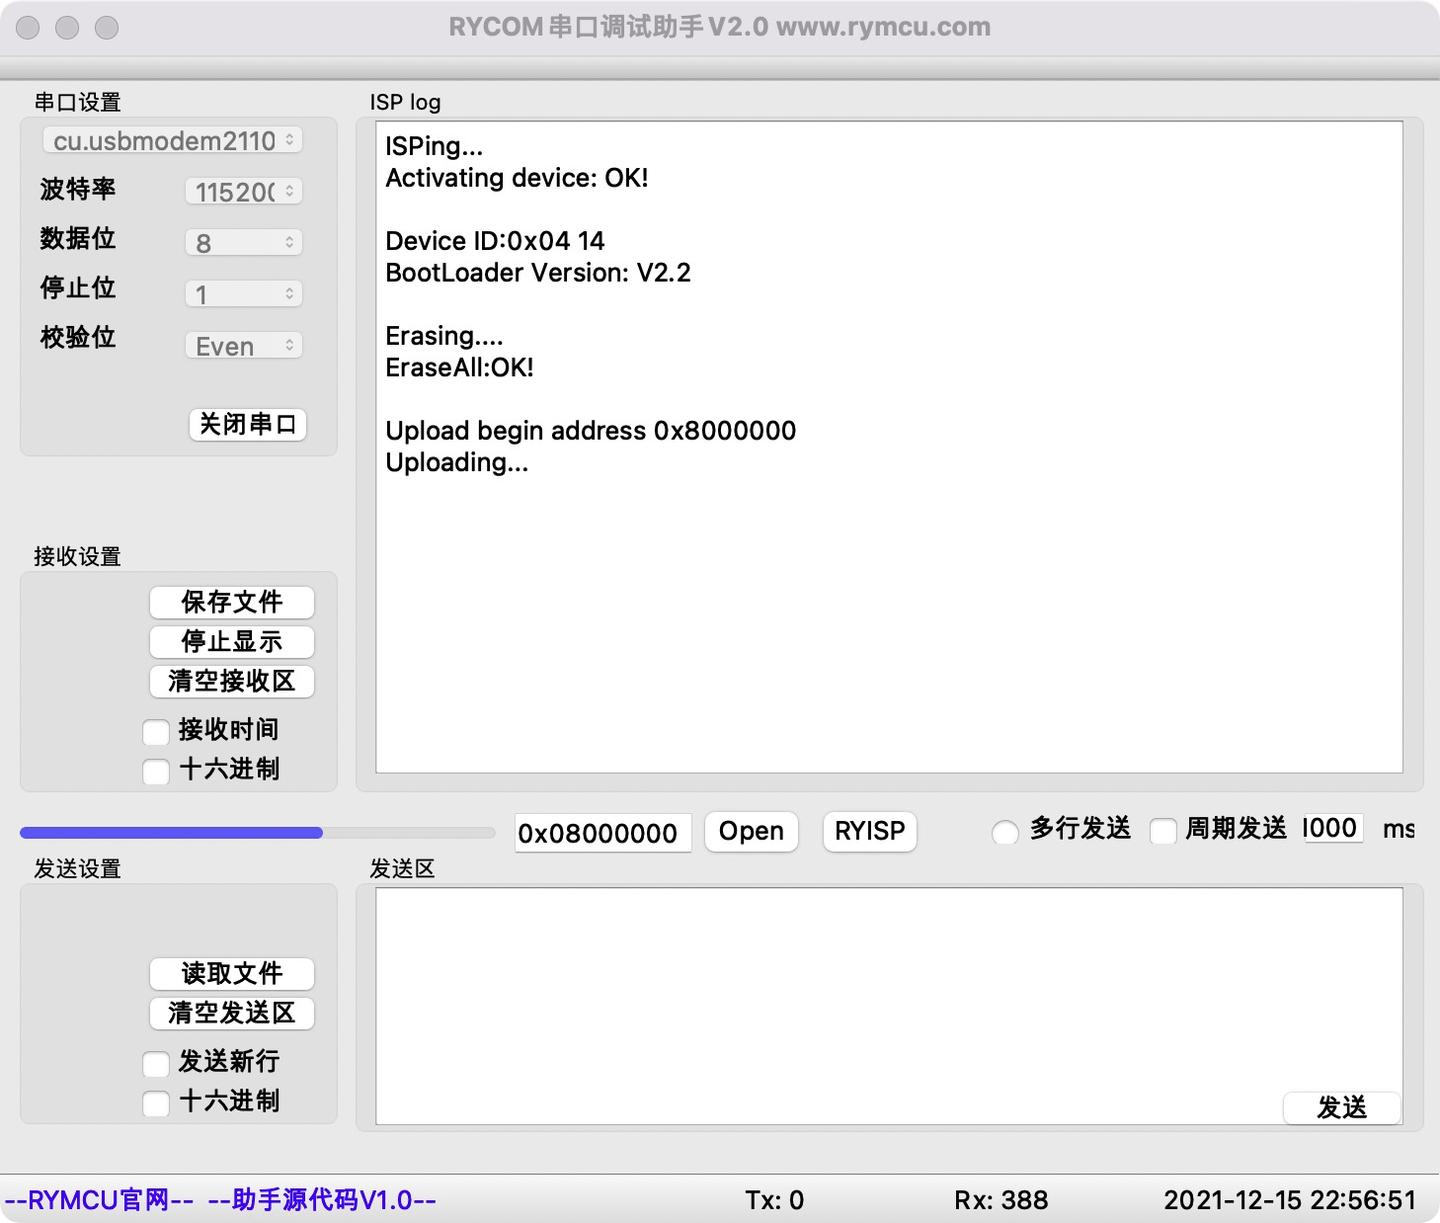The width and height of the screenshot is (1440, 1223).
Task: Click the Open firmware file button
Action: click(x=751, y=831)
